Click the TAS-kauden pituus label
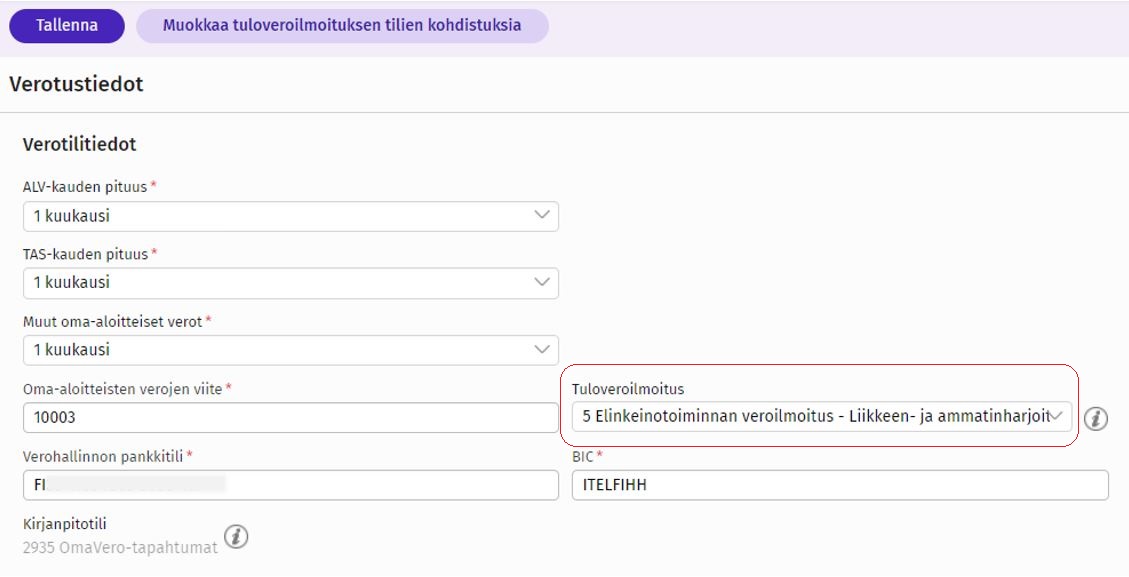The image size is (1129, 577). coord(85,254)
